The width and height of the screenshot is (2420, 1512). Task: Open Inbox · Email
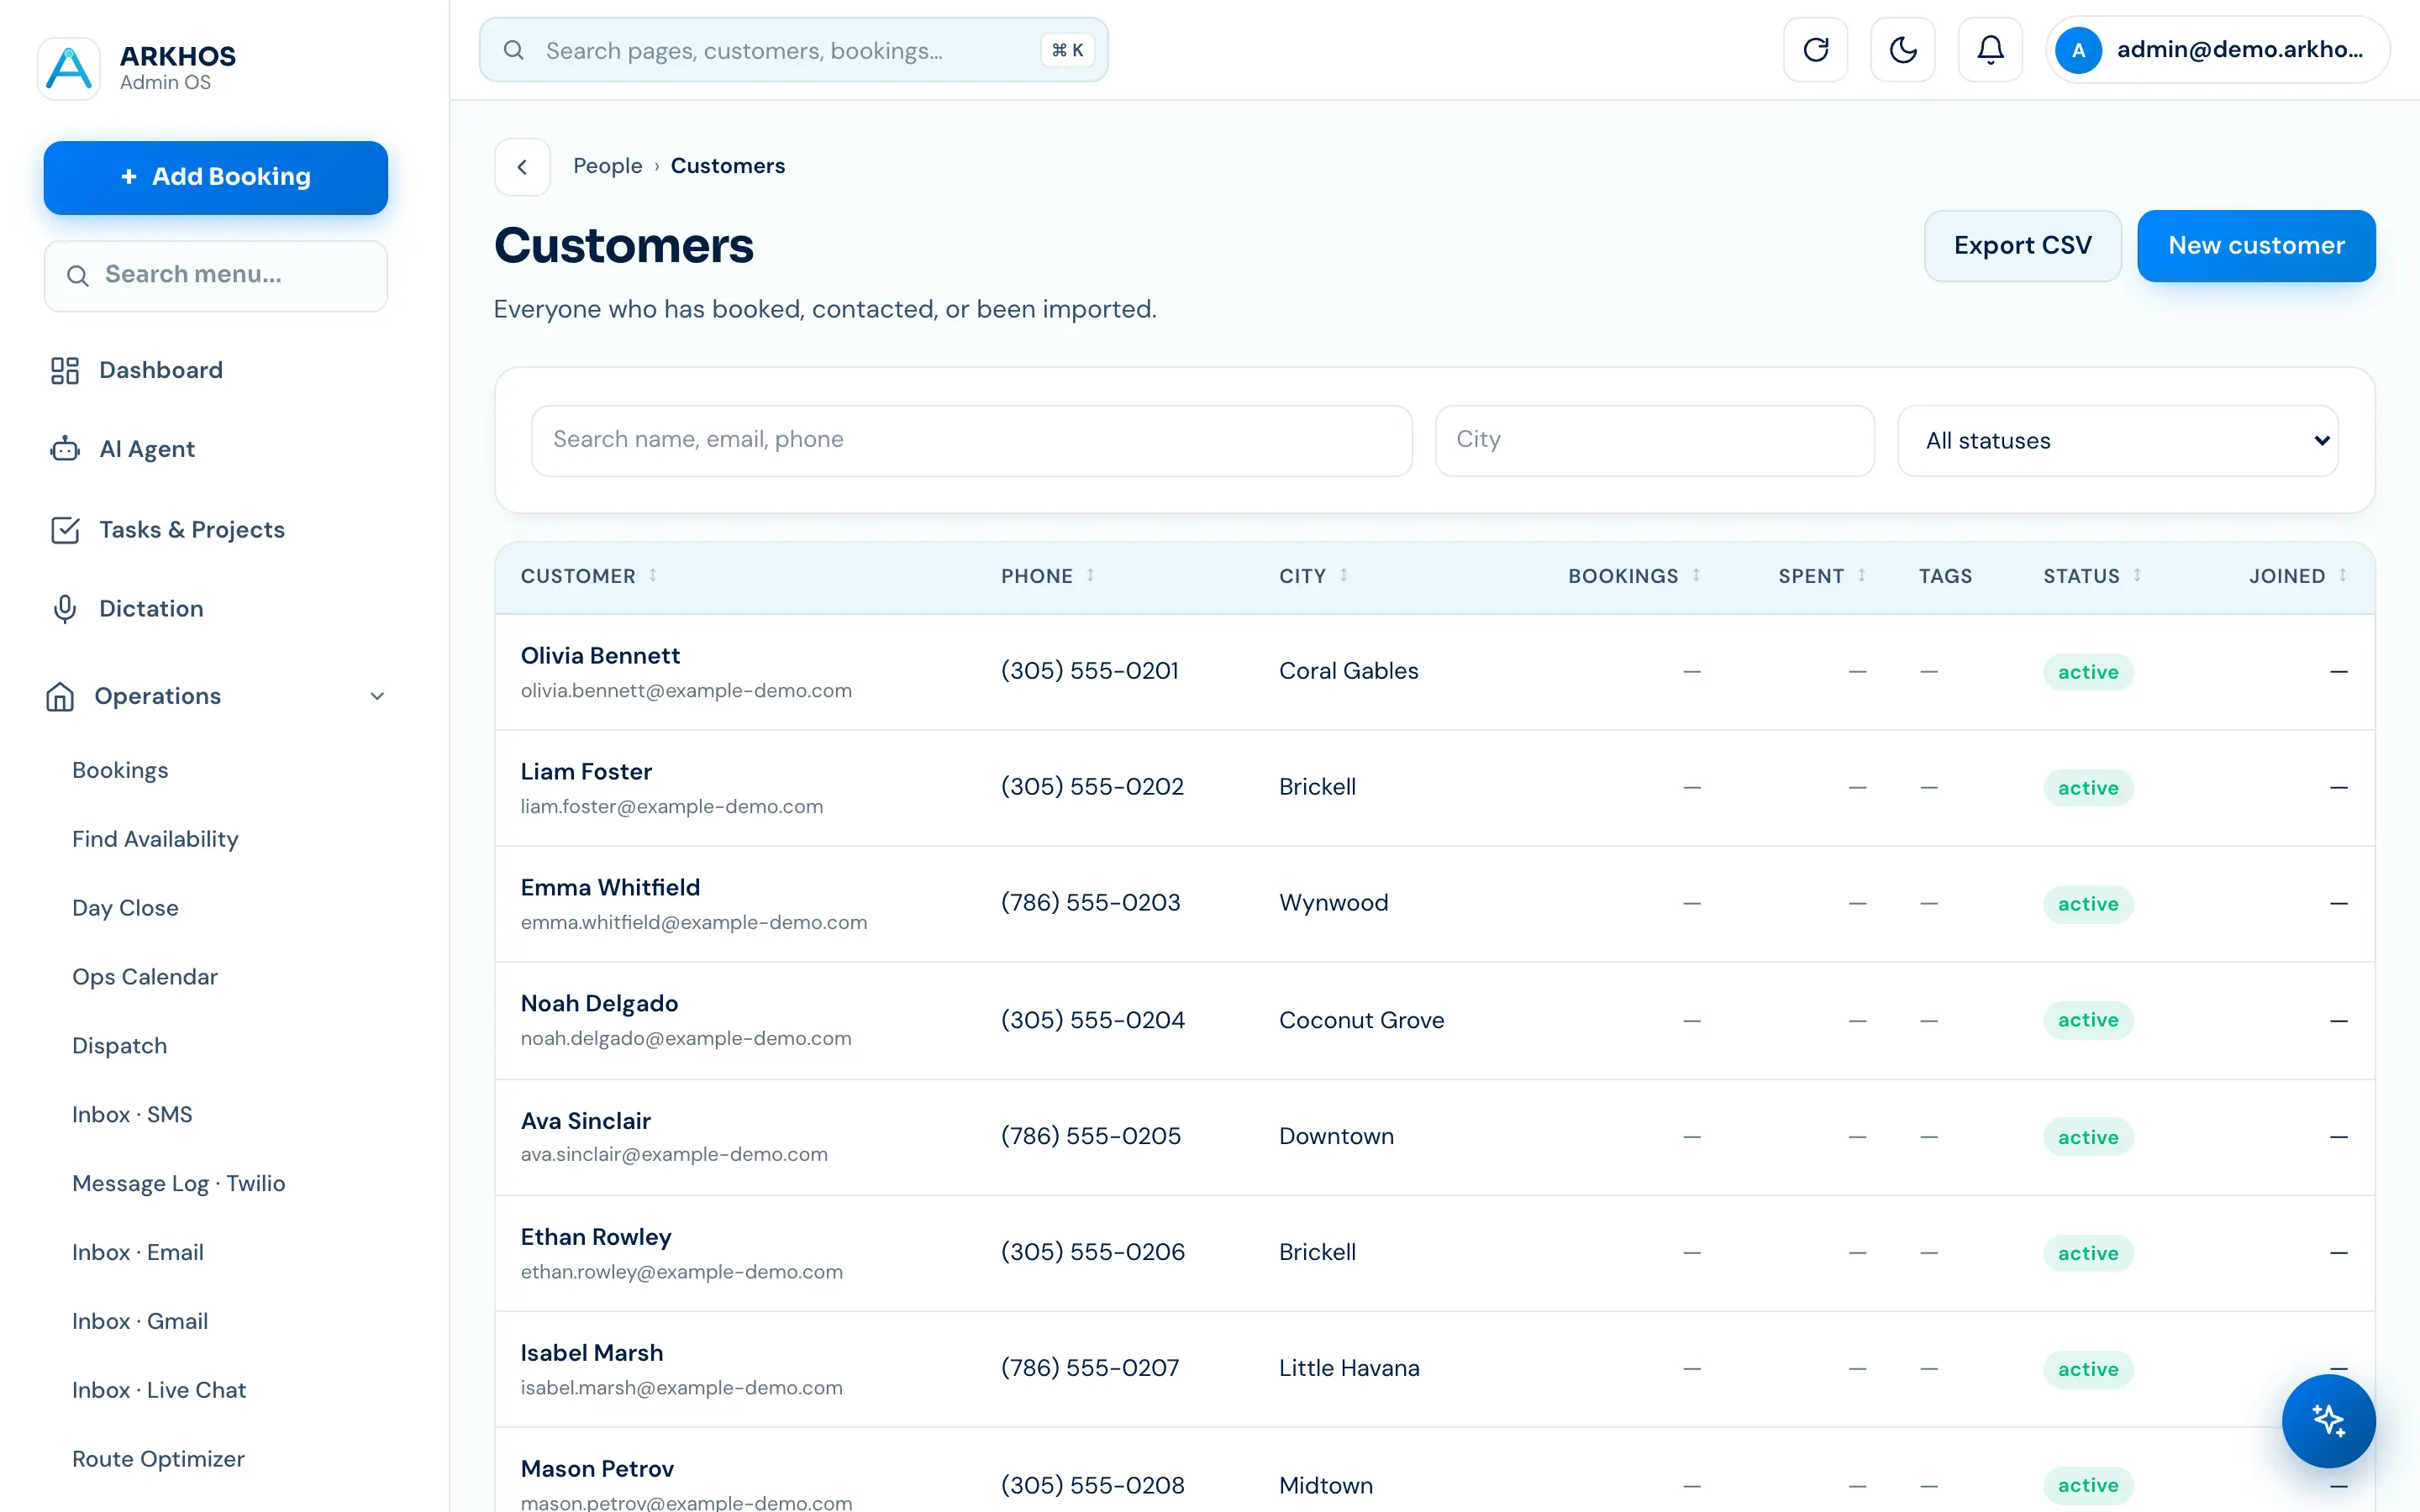click(x=138, y=1253)
